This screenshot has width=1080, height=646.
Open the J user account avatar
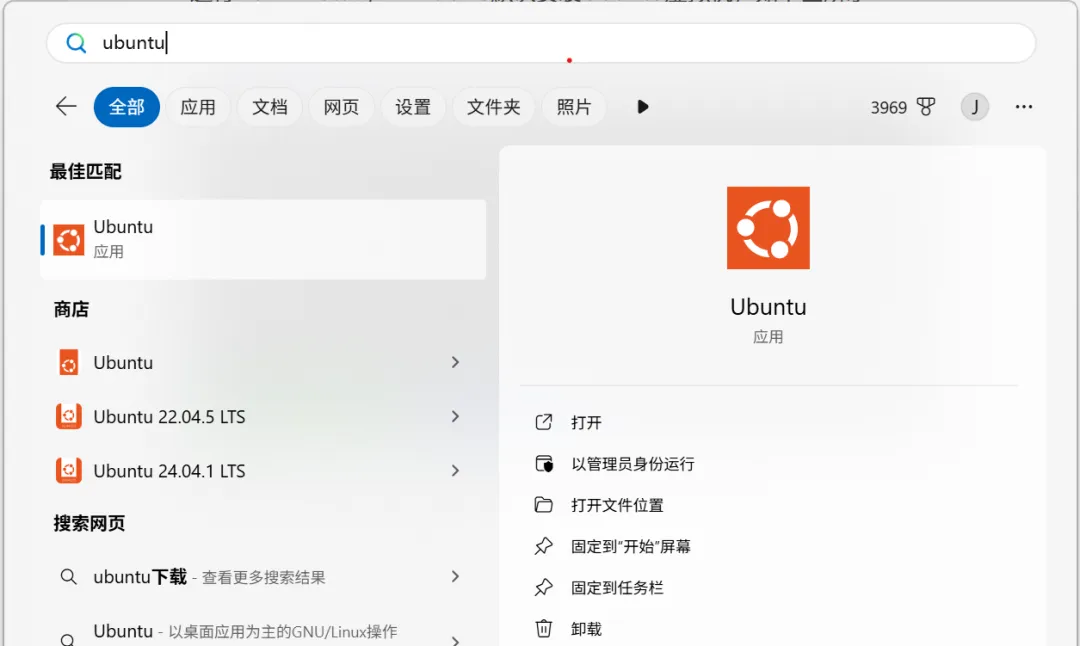coord(975,107)
